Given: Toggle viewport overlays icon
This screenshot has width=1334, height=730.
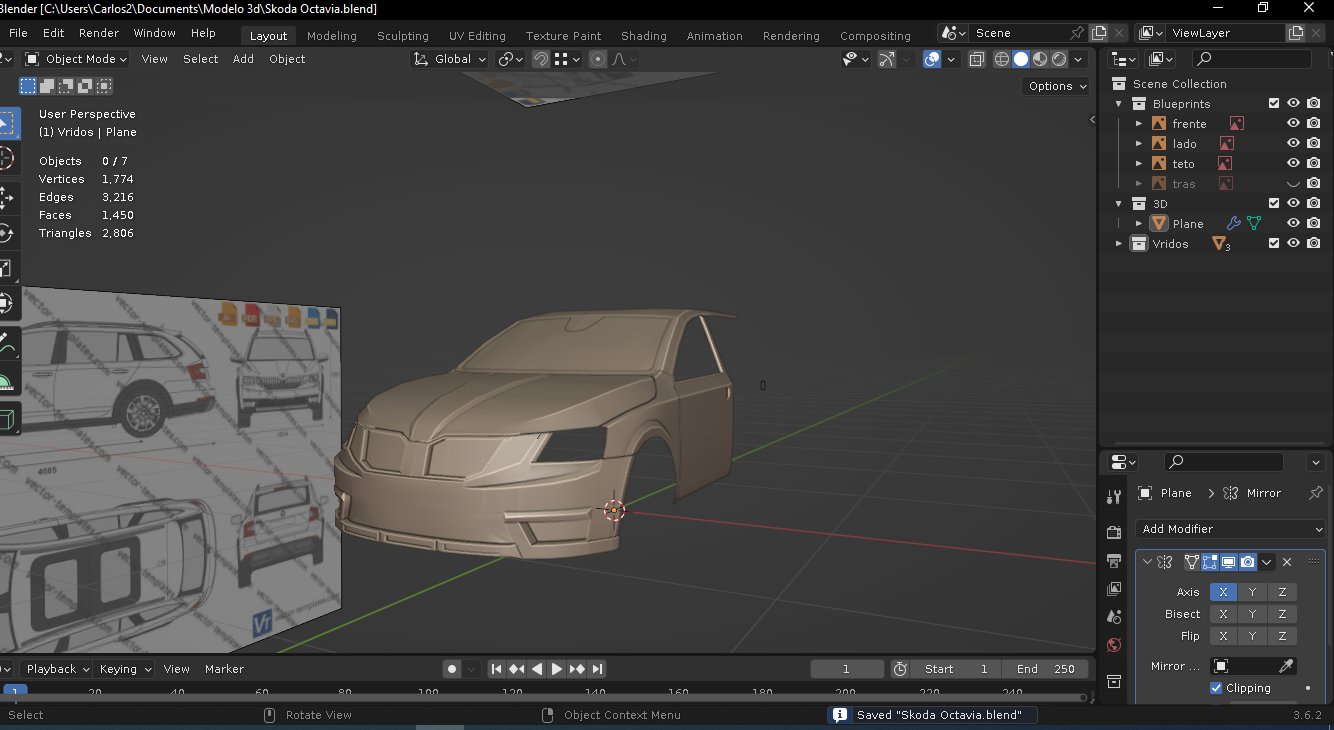Looking at the screenshot, I should click(x=932, y=59).
